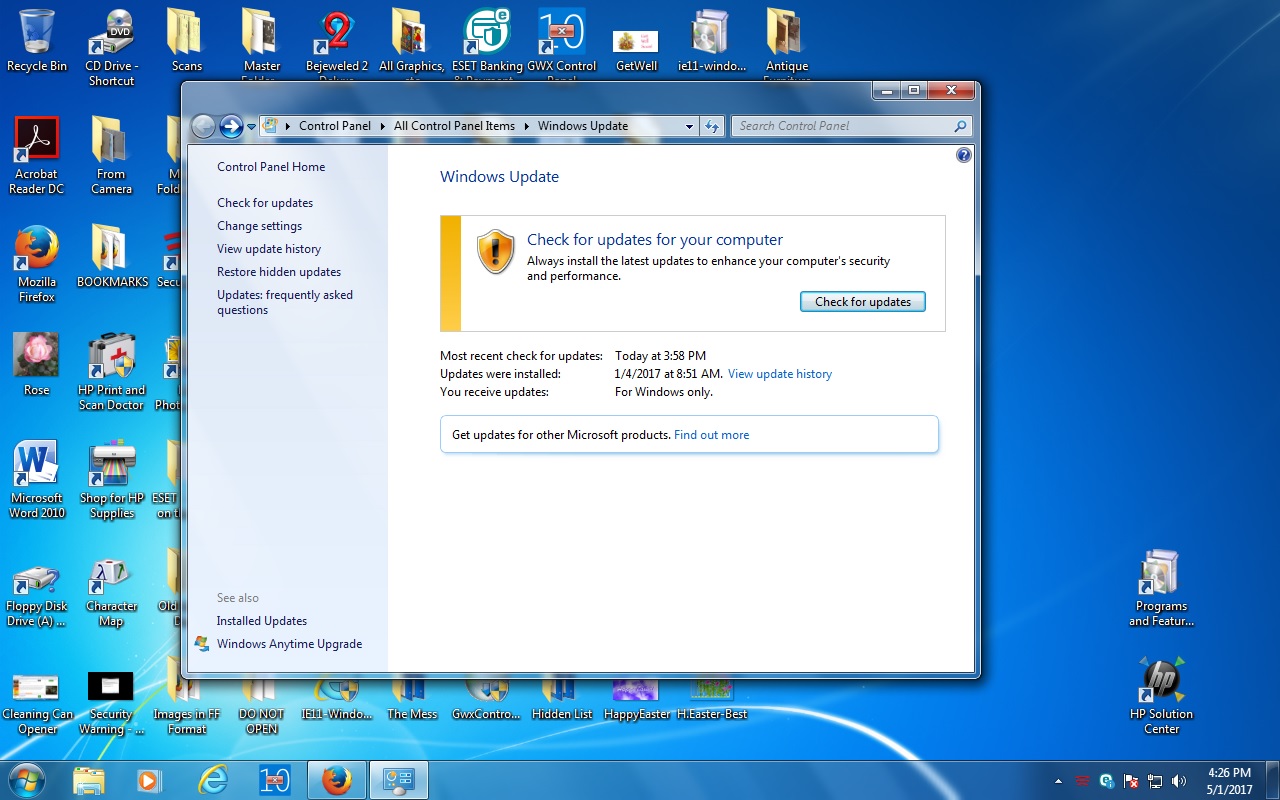
Task: Show hidden tray icons arrow
Action: point(1058,781)
